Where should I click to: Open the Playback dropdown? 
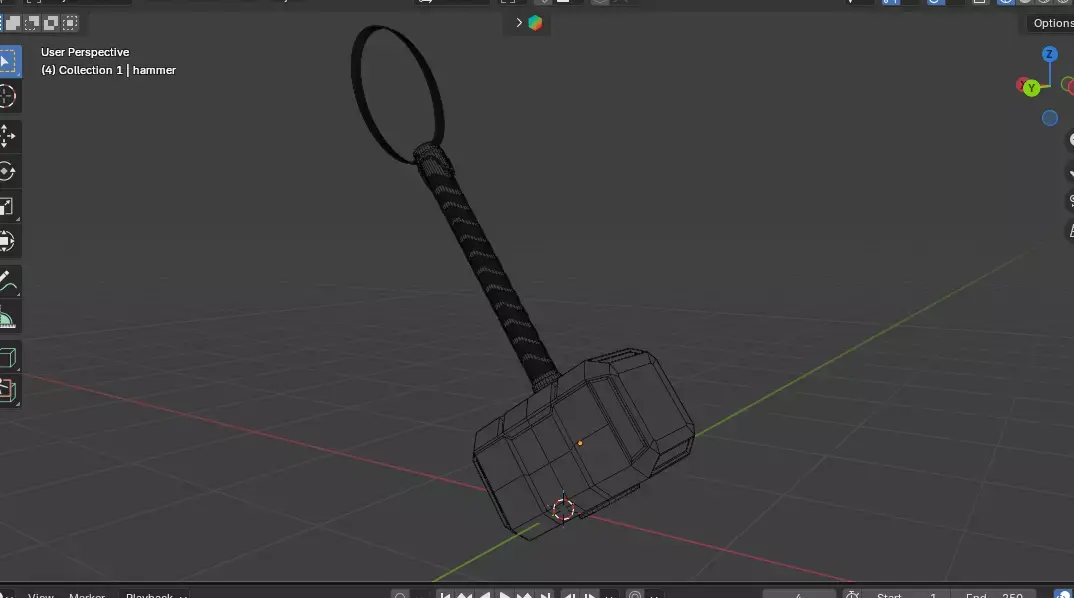pos(153,595)
